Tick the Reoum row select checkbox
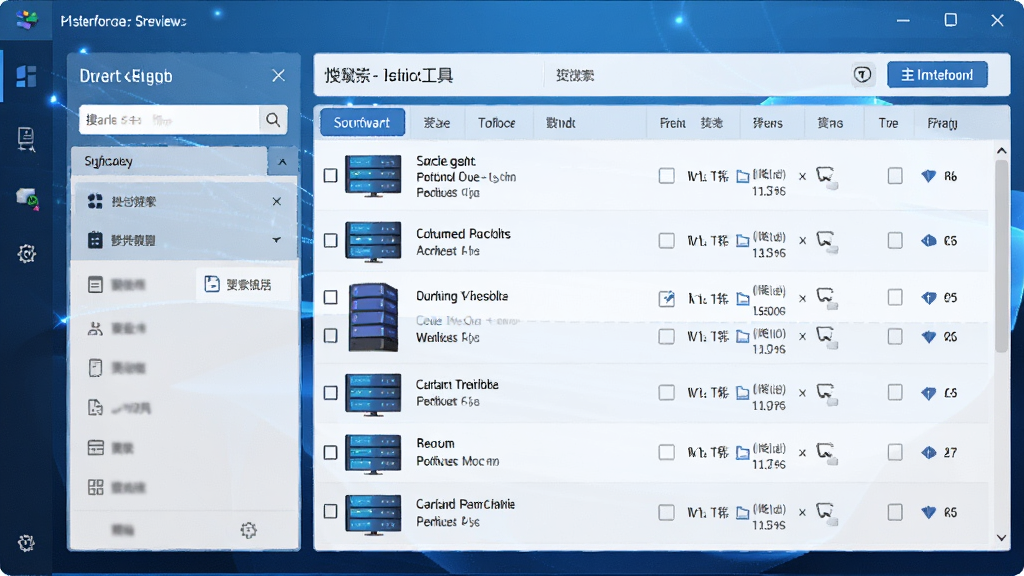 coord(330,452)
